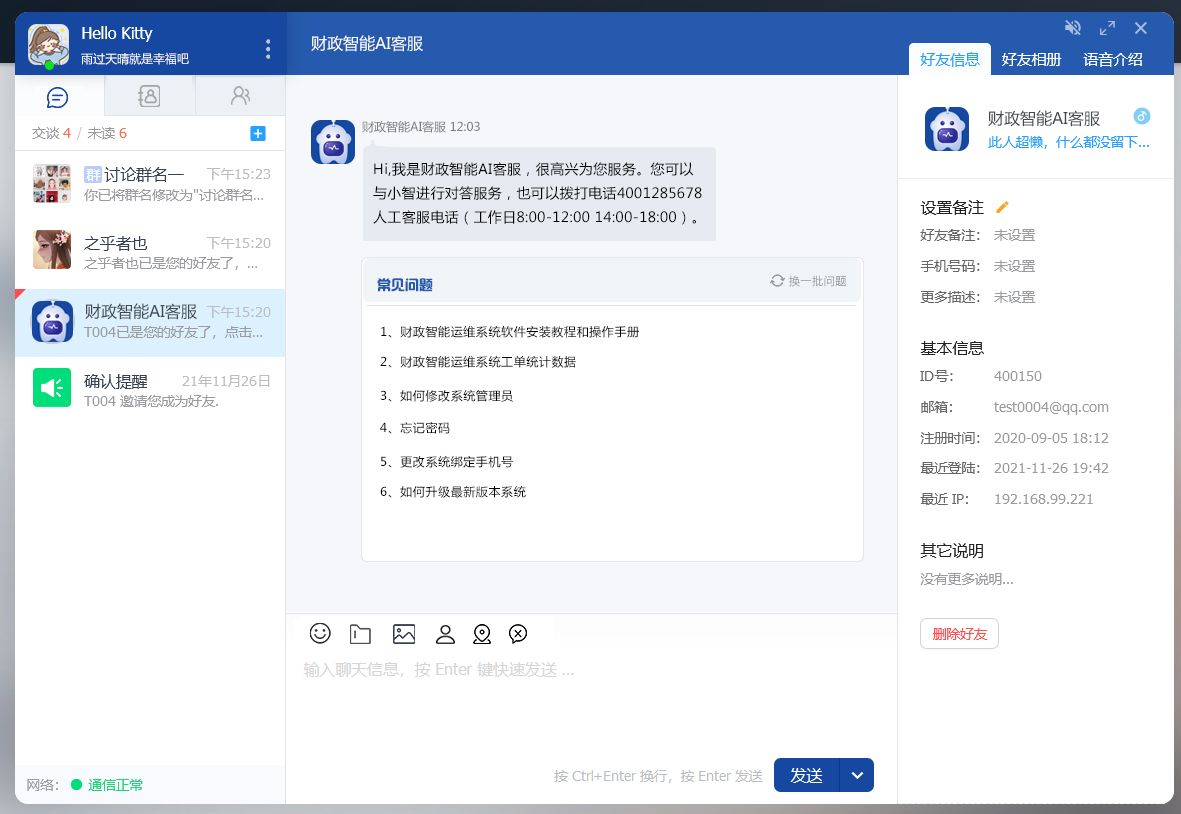This screenshot has height=814, width=1181.
Task: Open the send button dropdown arrow
Action: pyautogui.click(x=856, y=775)
